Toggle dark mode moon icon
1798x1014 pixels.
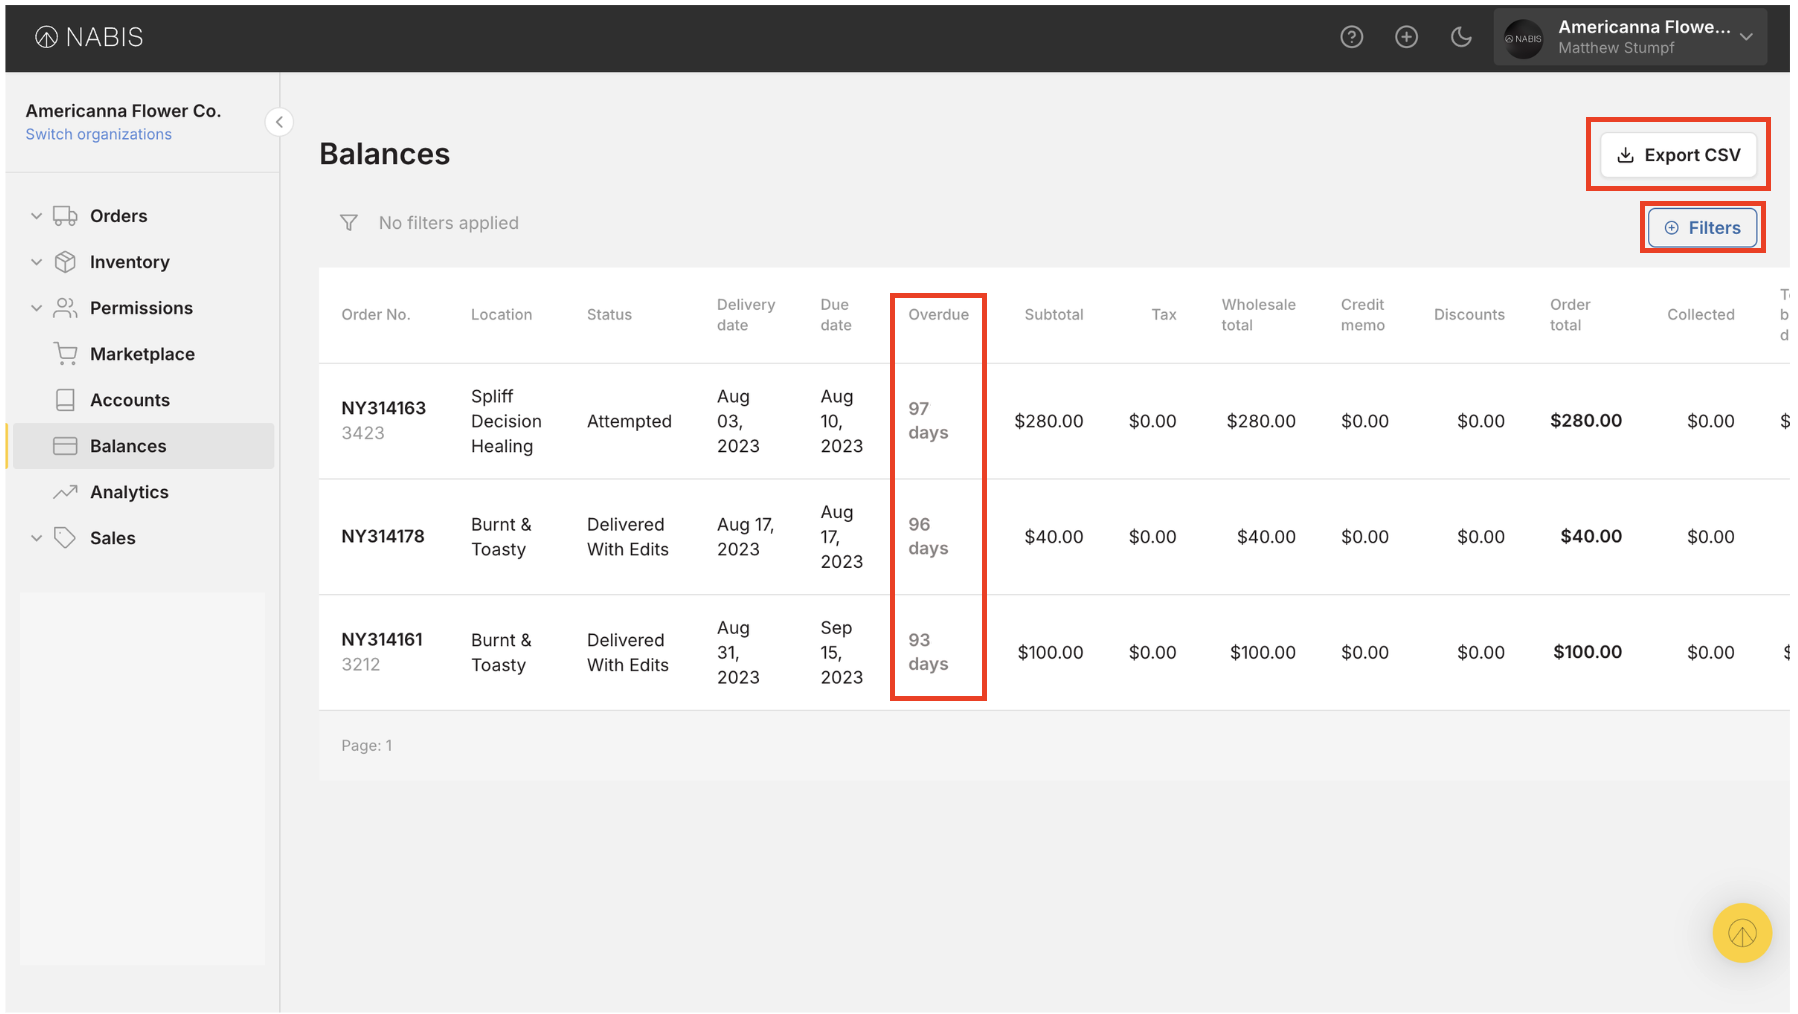click(1461, 37)
